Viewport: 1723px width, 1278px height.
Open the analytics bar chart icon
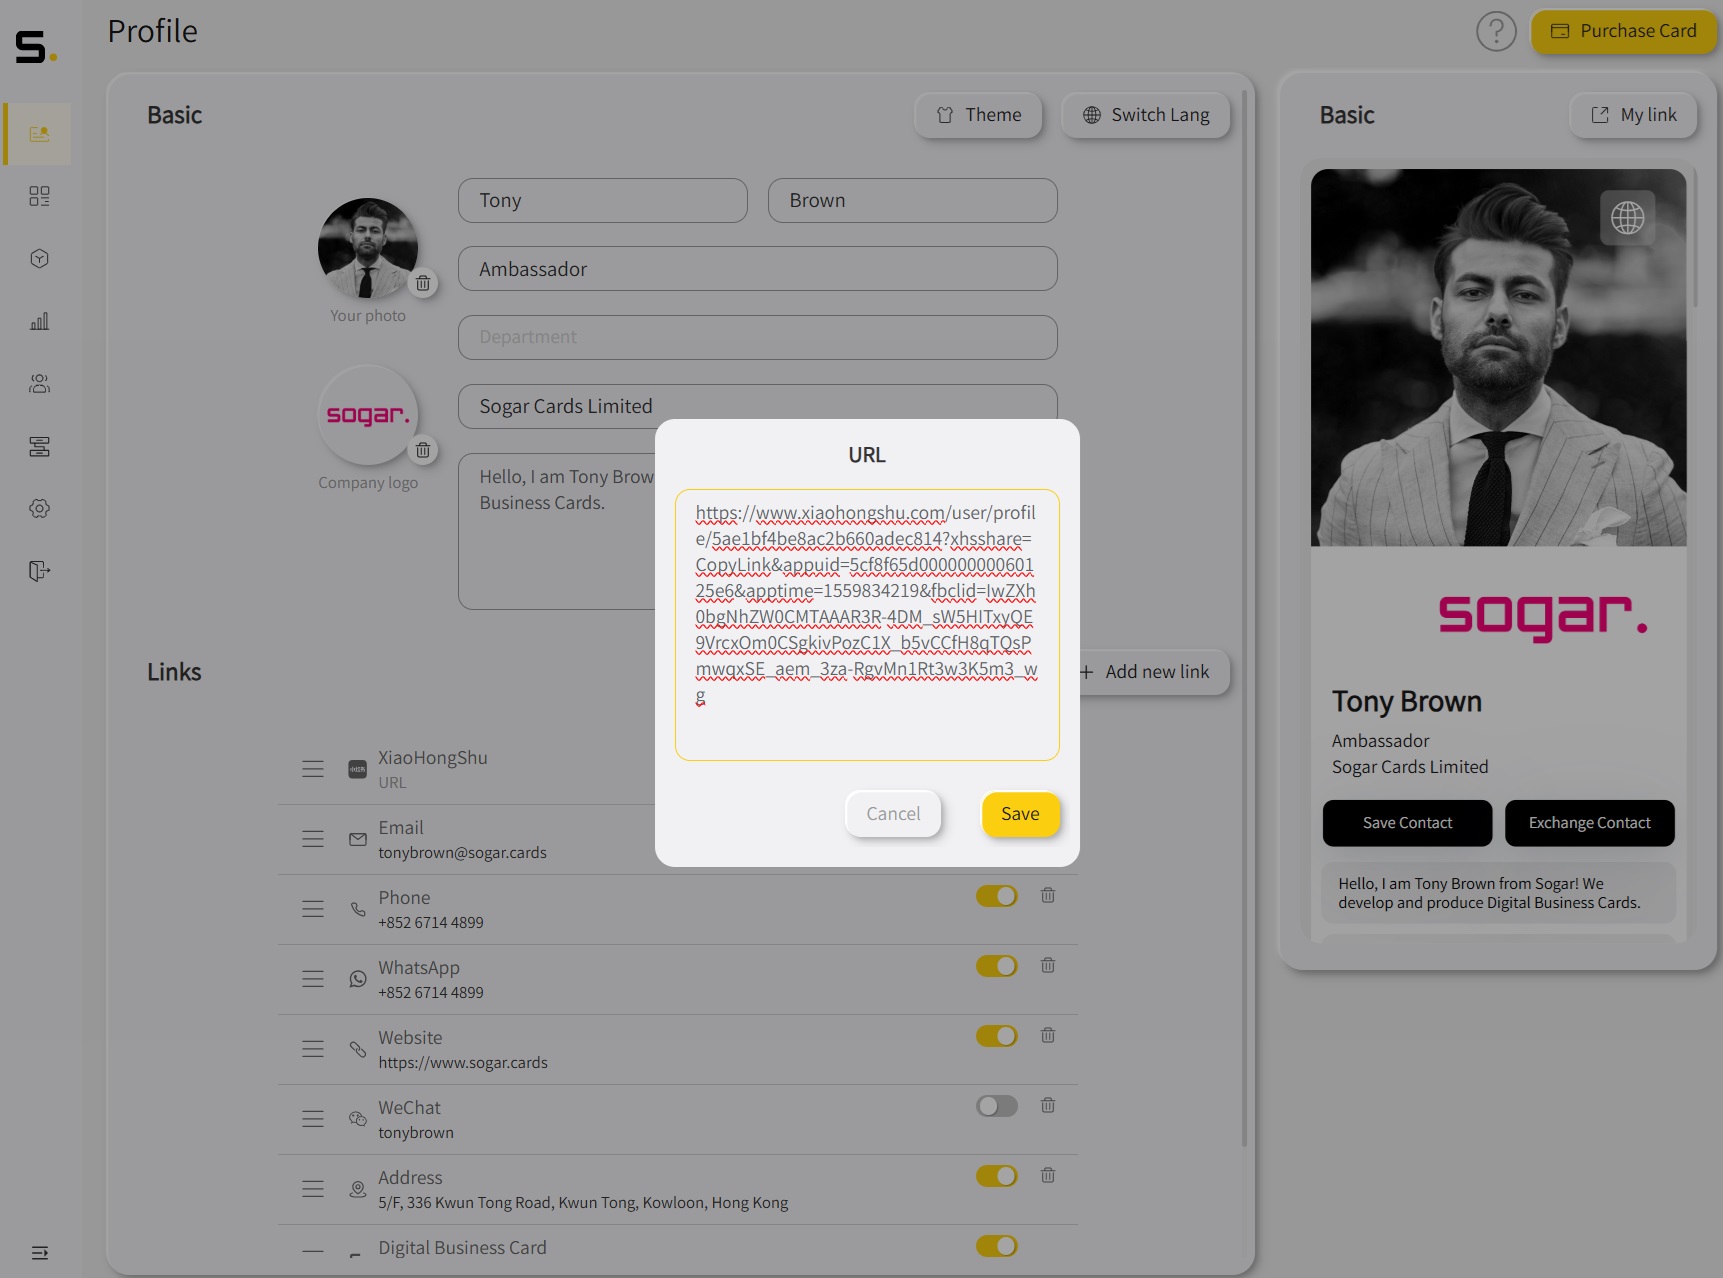click(x=39, y=321)
